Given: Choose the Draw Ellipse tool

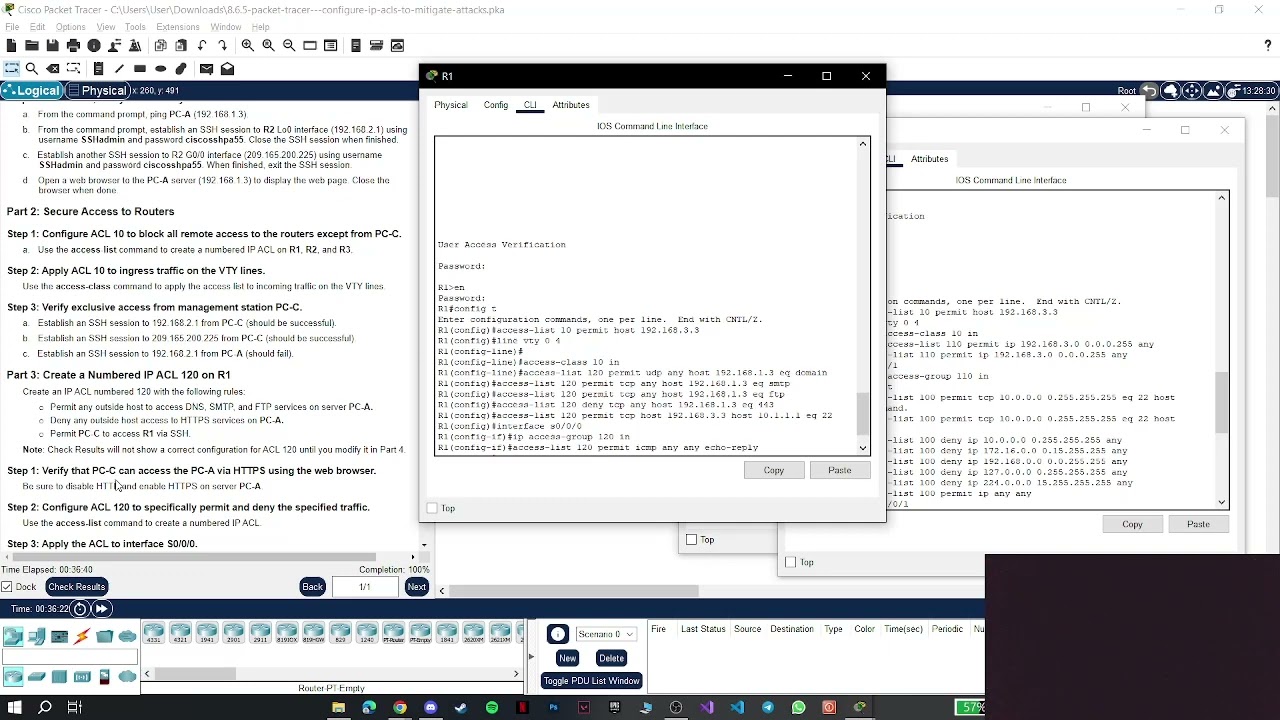Looking at the screenshot, I should point(160,68).
